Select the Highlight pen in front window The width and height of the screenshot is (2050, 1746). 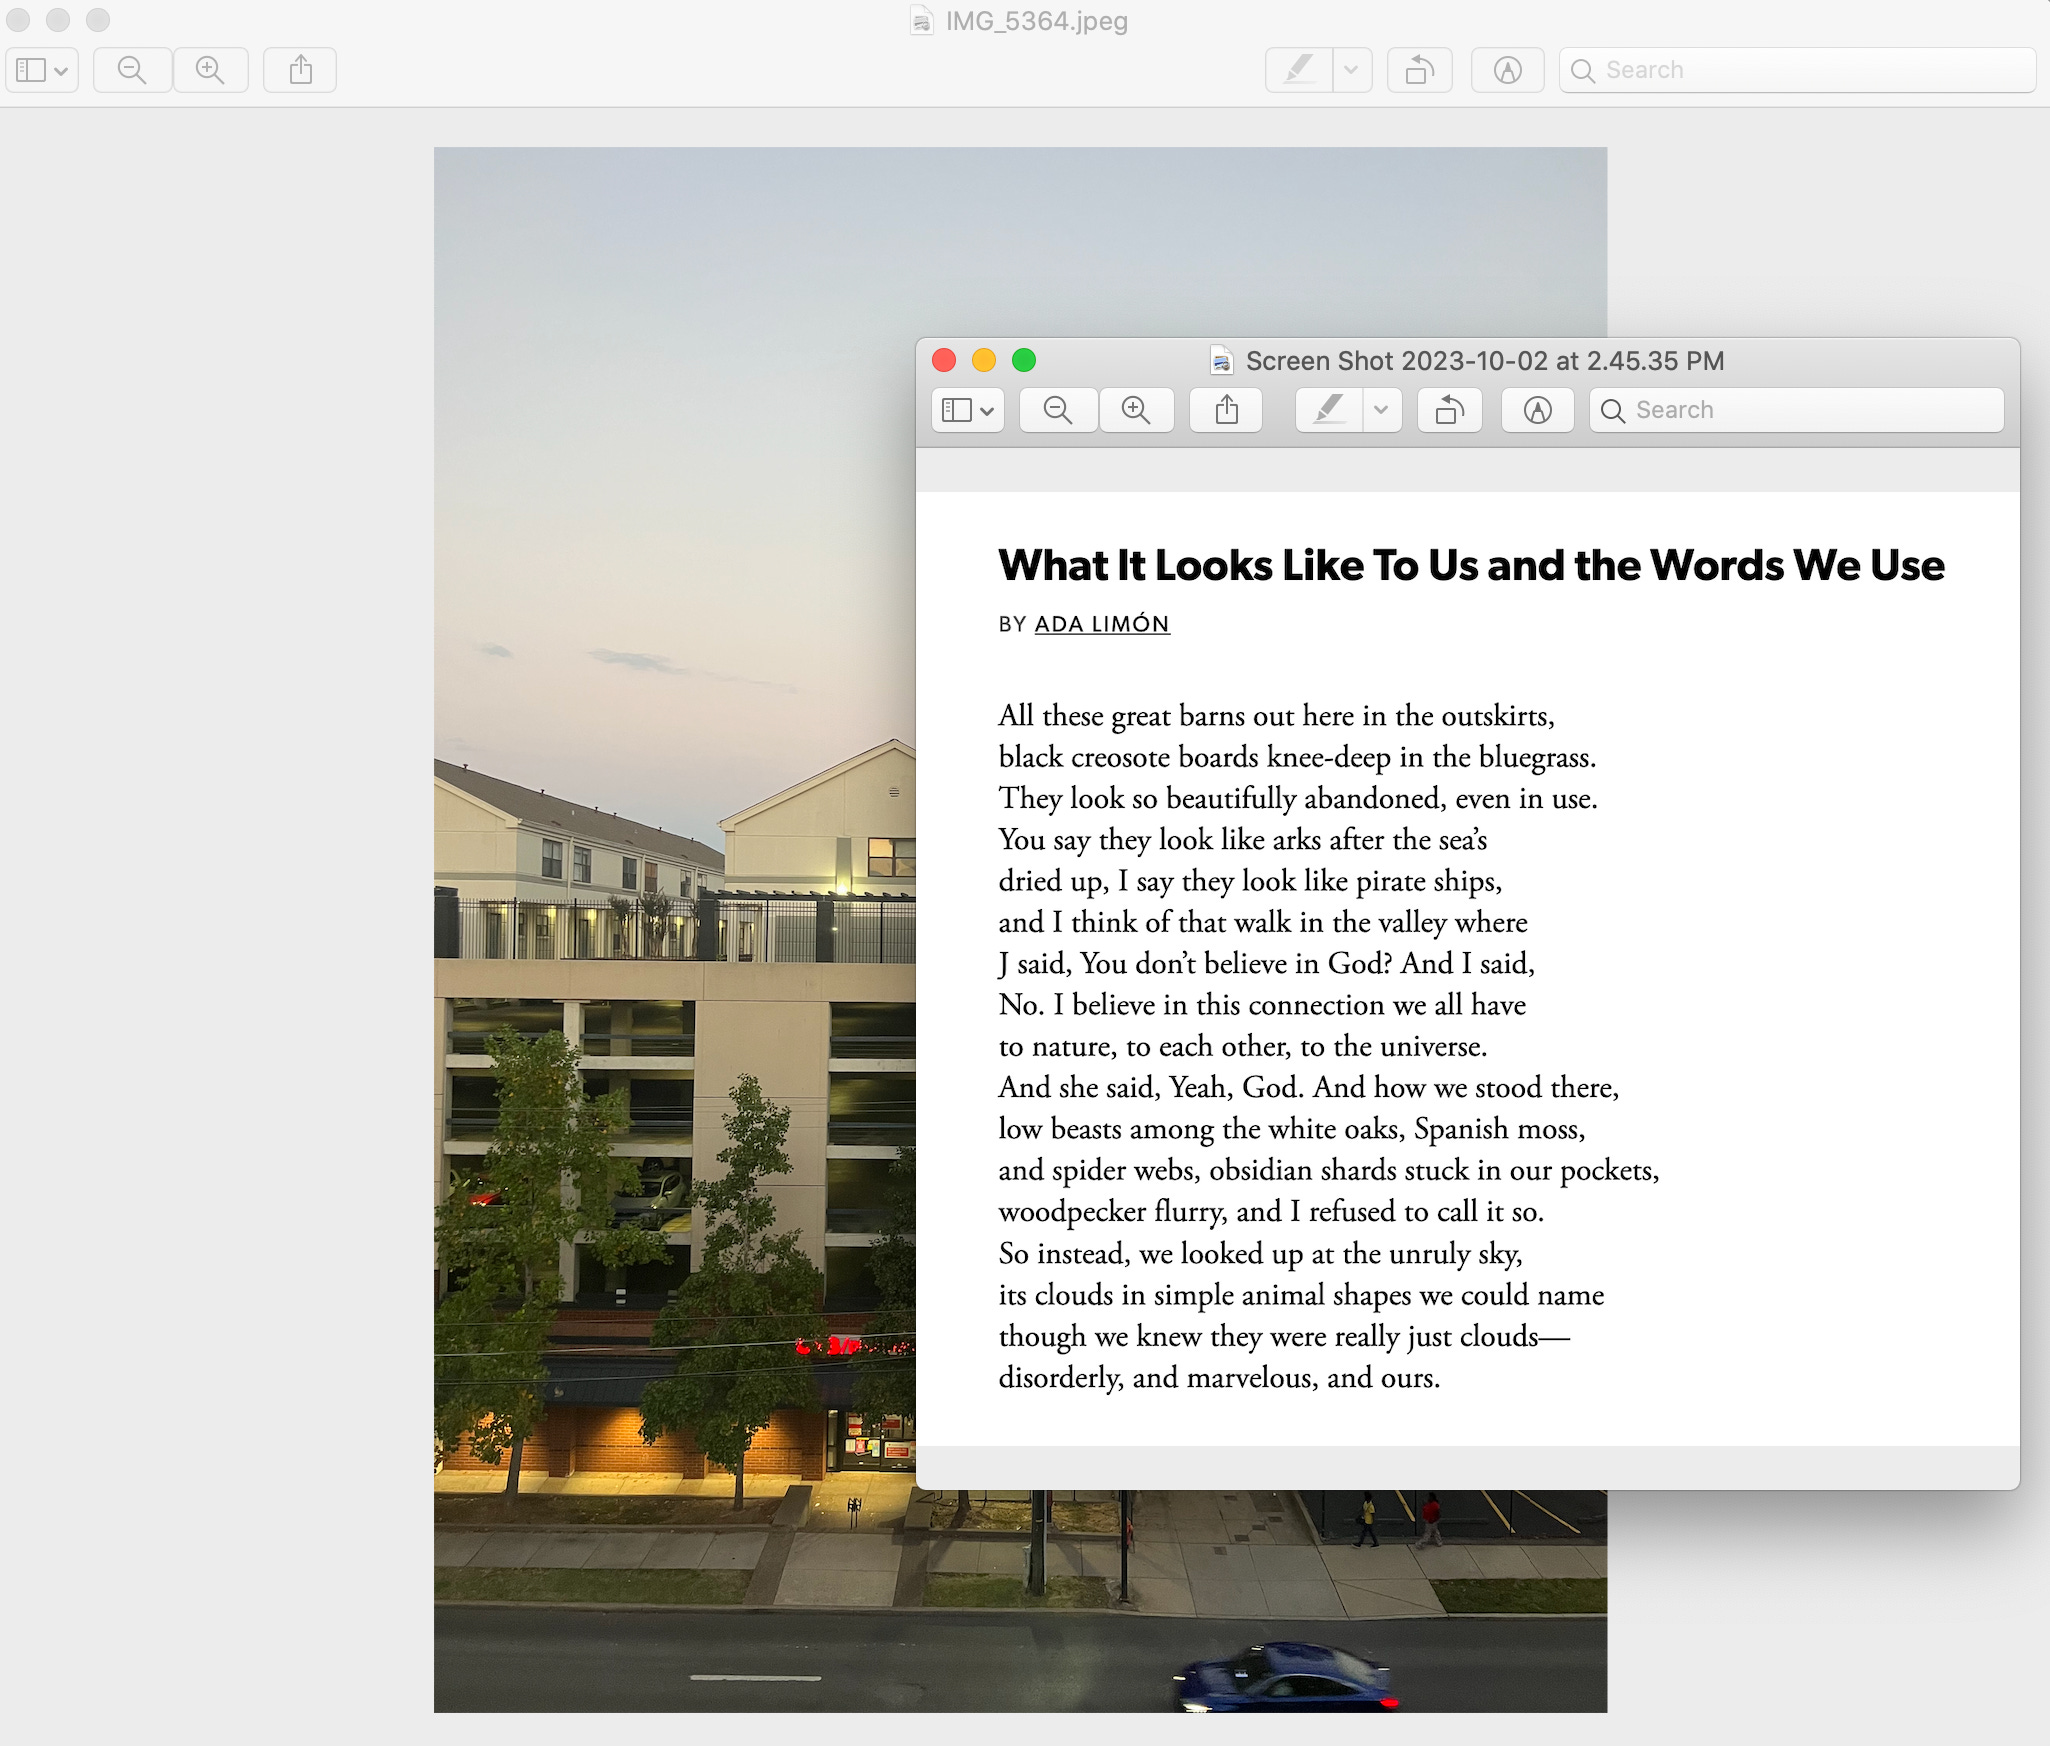(1328, 410)
